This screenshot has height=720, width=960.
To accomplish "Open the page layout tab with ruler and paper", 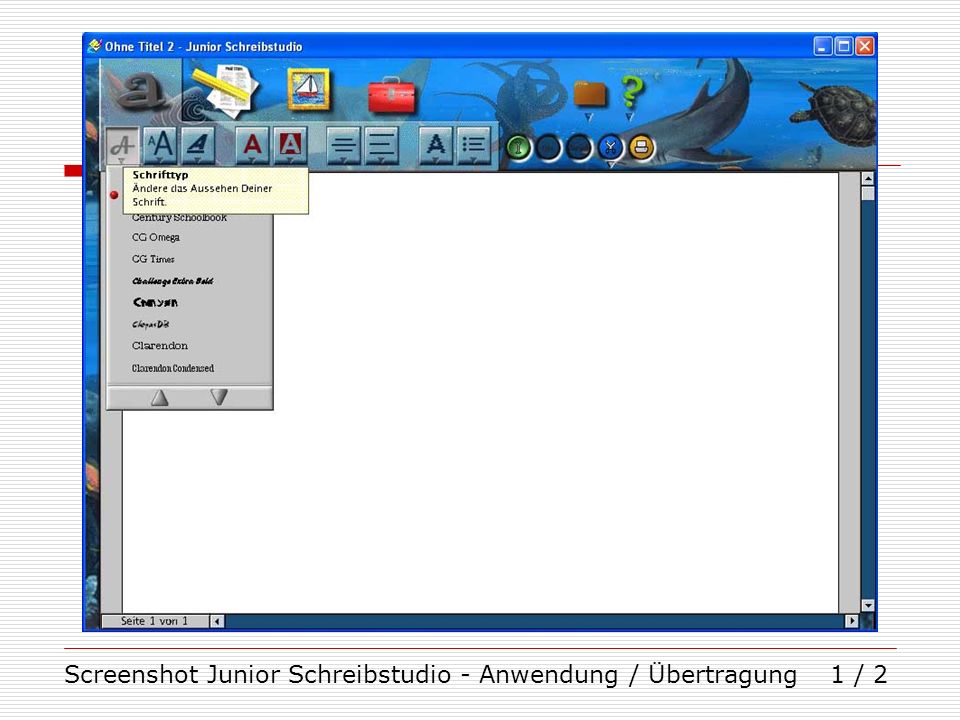I will (225, 91).
